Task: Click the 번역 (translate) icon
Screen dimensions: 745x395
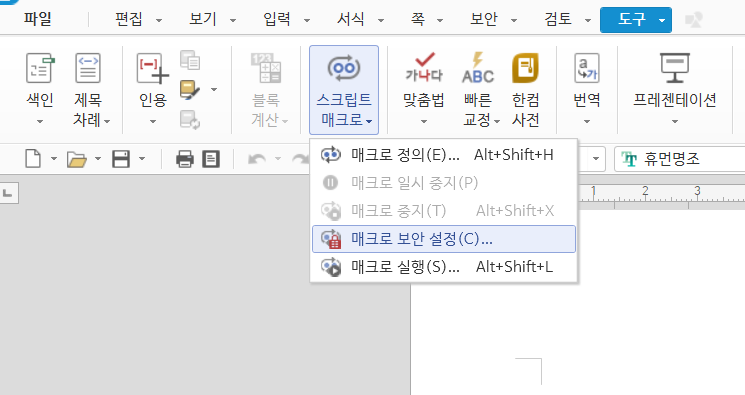Action: [x=587, y=69]
